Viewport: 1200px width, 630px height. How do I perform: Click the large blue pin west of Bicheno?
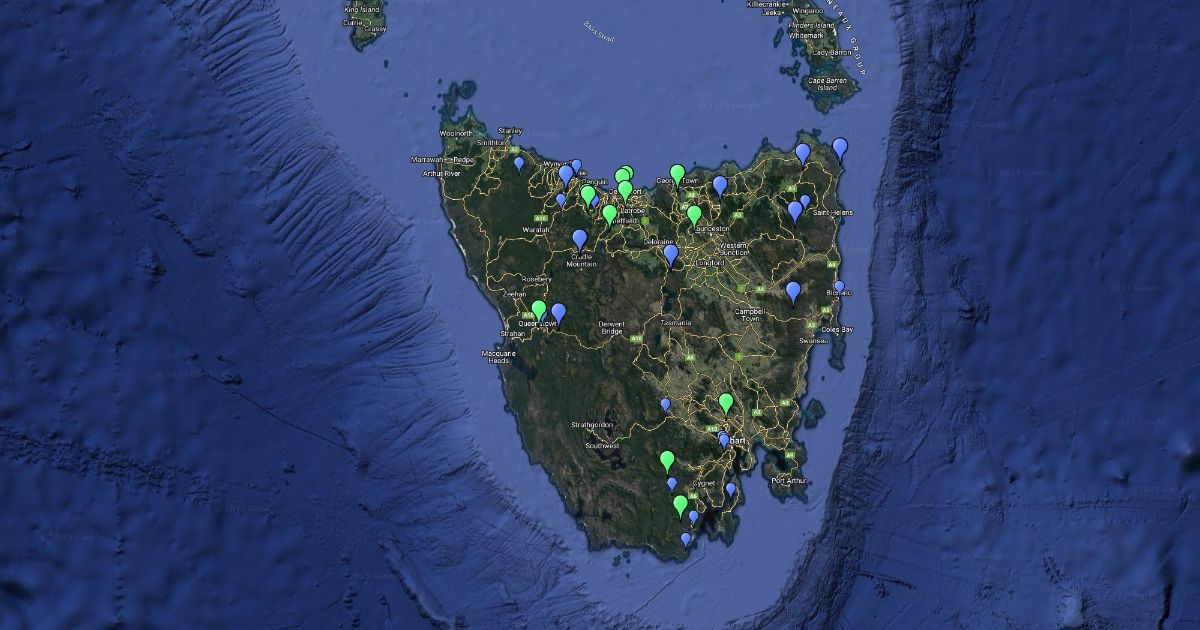point(793,292)
